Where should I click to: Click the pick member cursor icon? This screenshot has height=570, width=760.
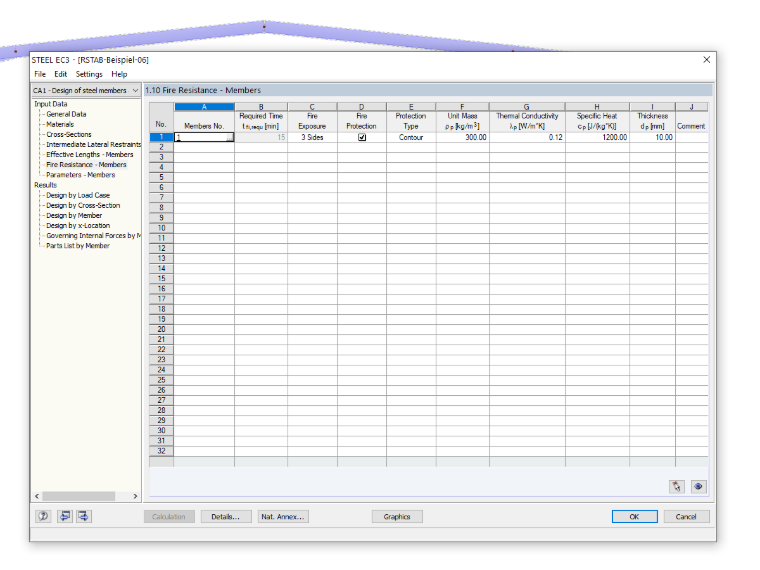(x=677, y=487)
